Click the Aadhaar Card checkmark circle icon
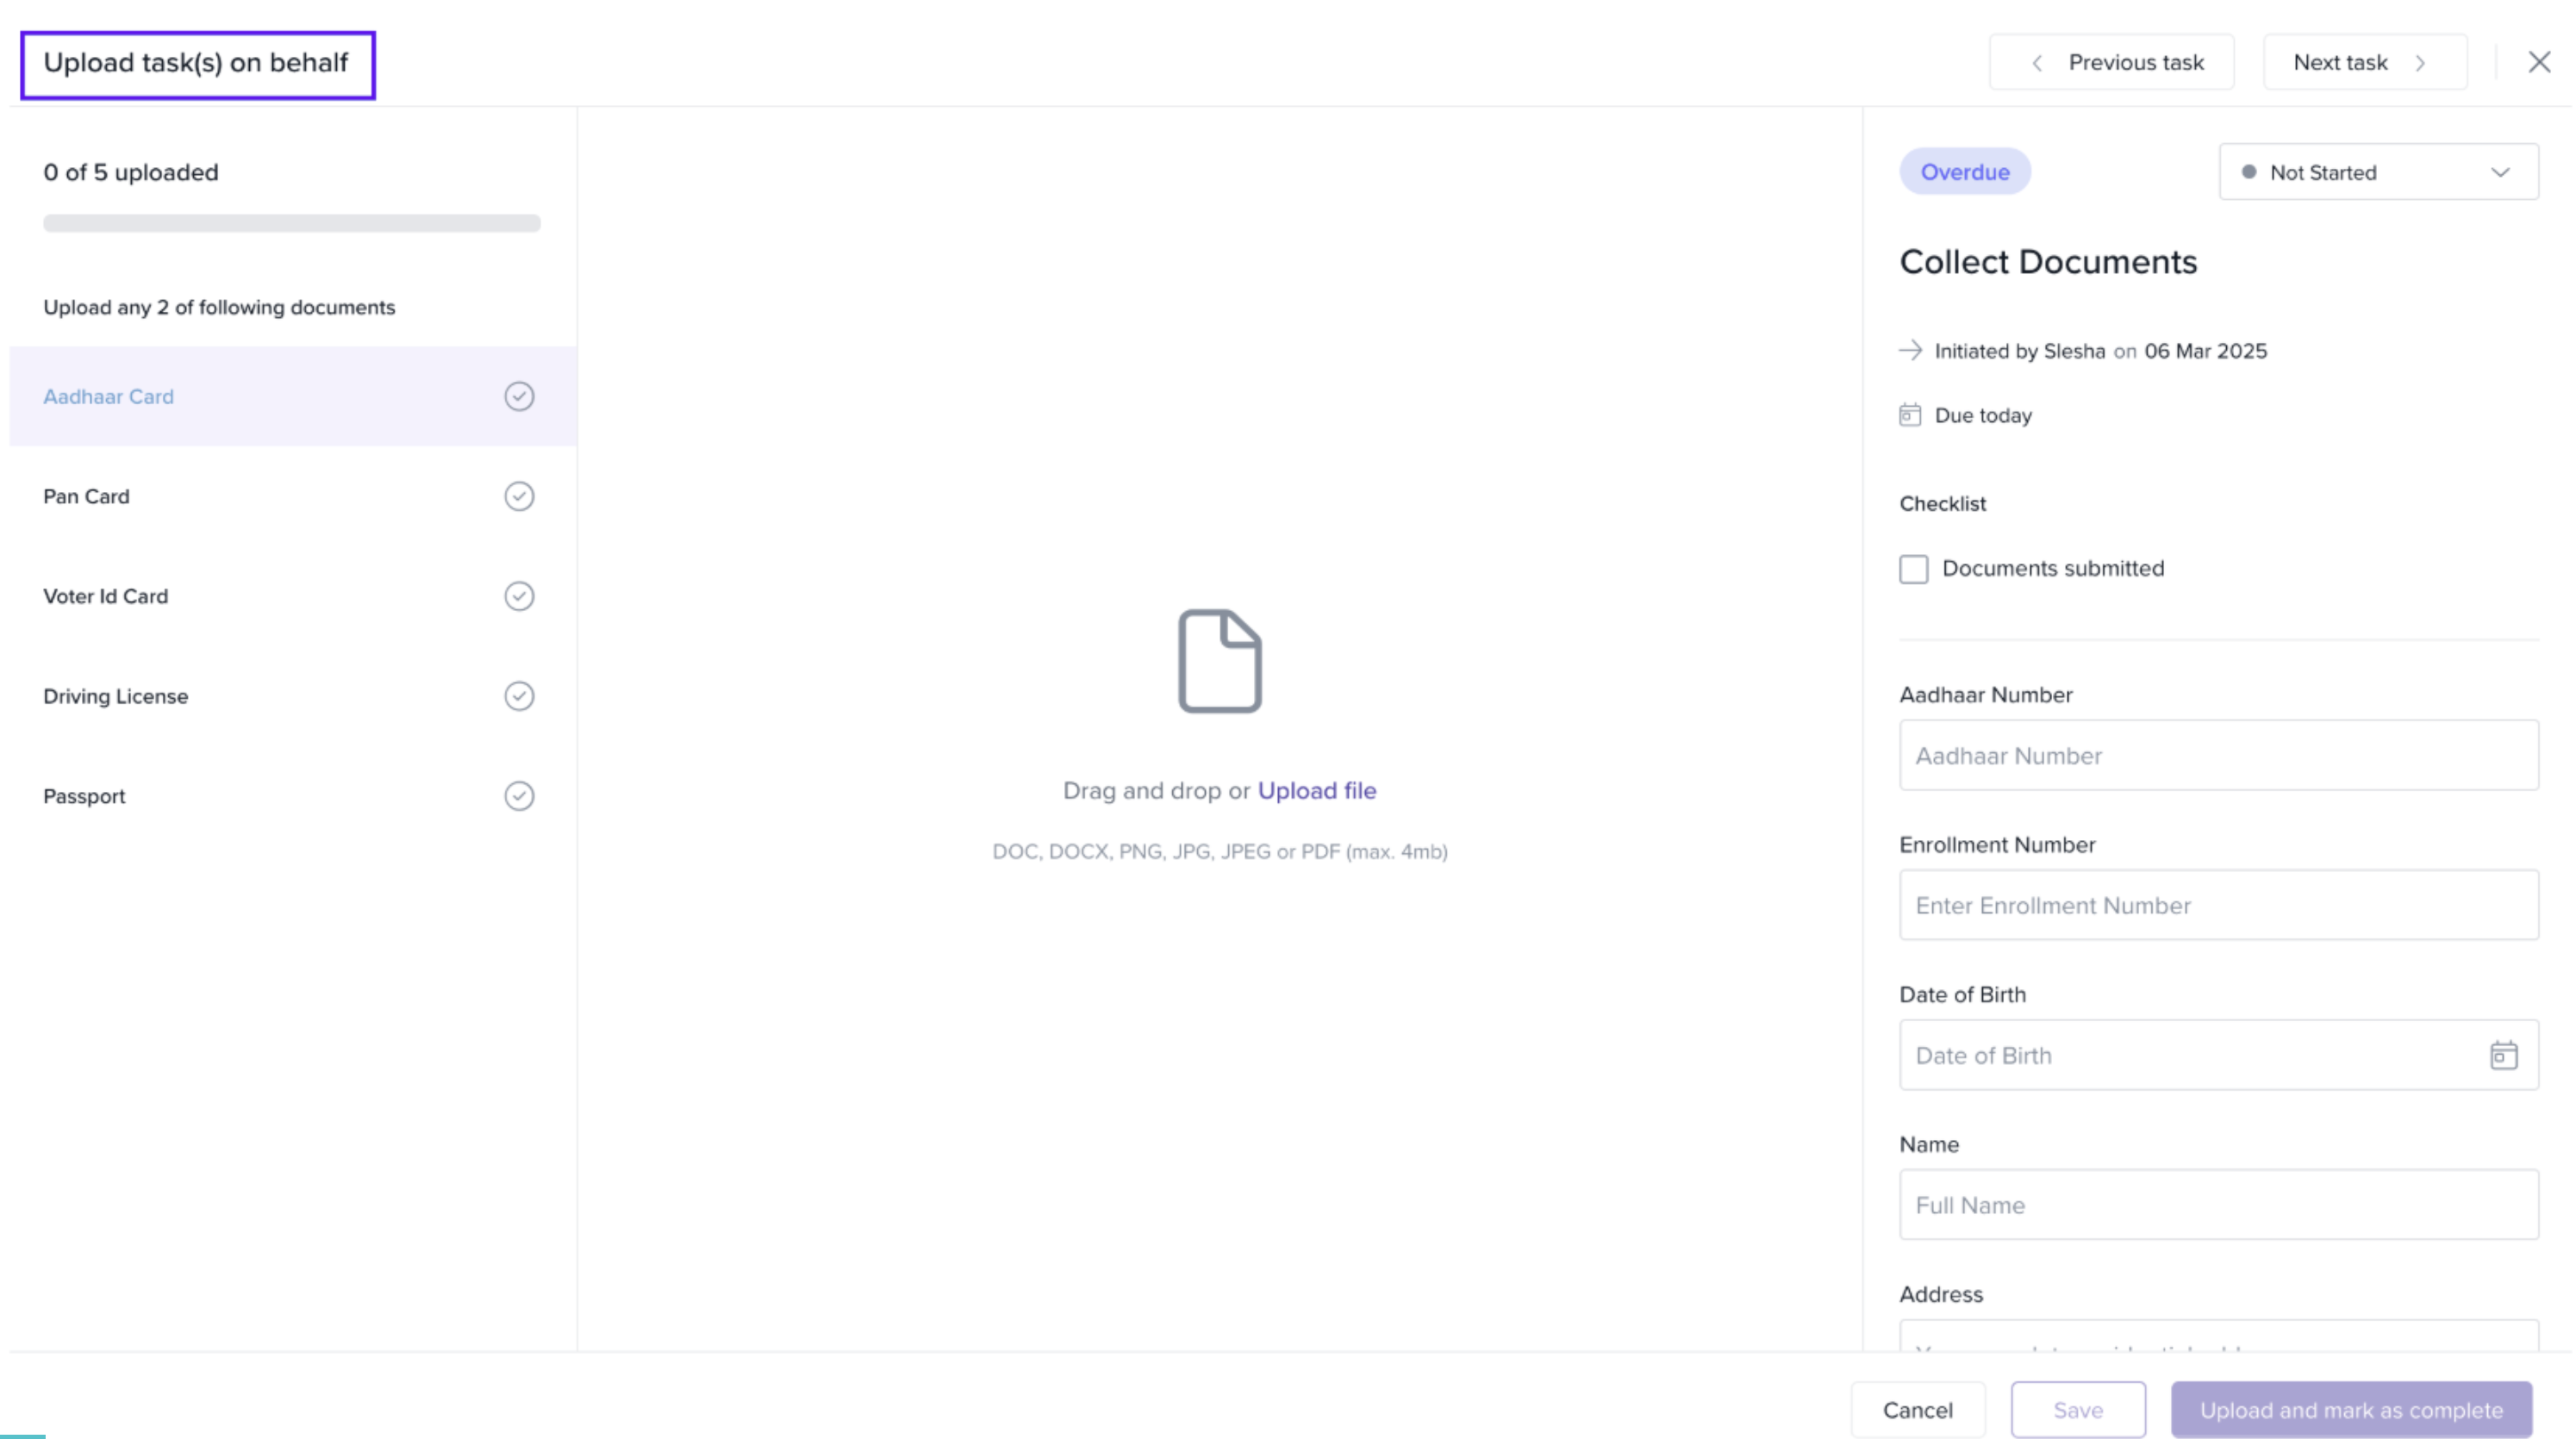The height and width of the screenshot is (1439, 2576). (518, 397)
